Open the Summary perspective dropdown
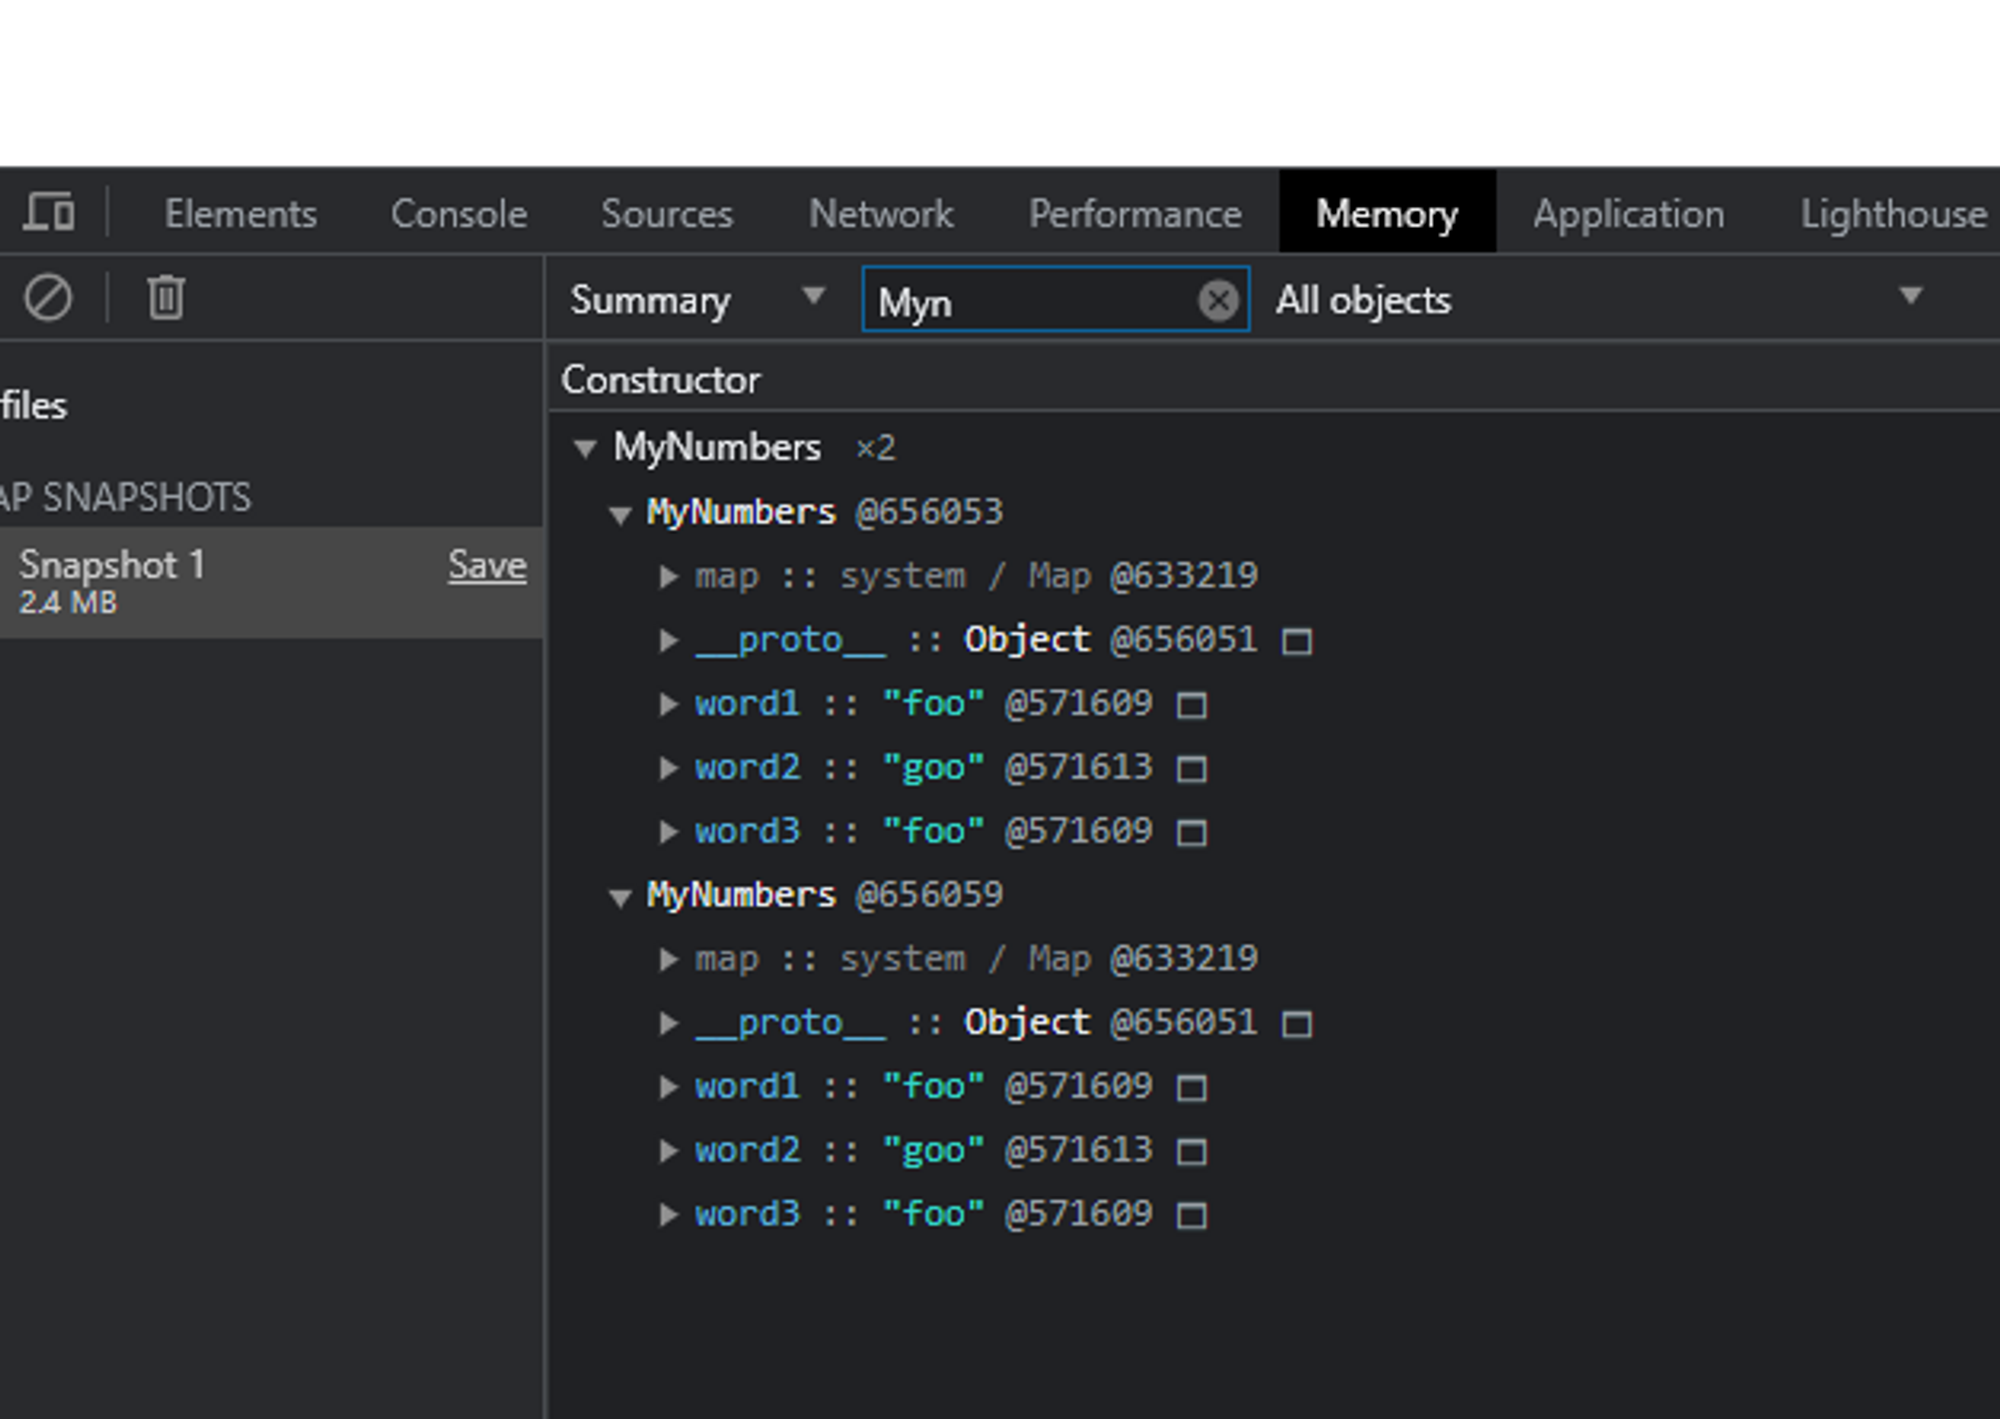Image resolution: width=2000 pixels, height=1419 pixels. click(x=698, y=299)
